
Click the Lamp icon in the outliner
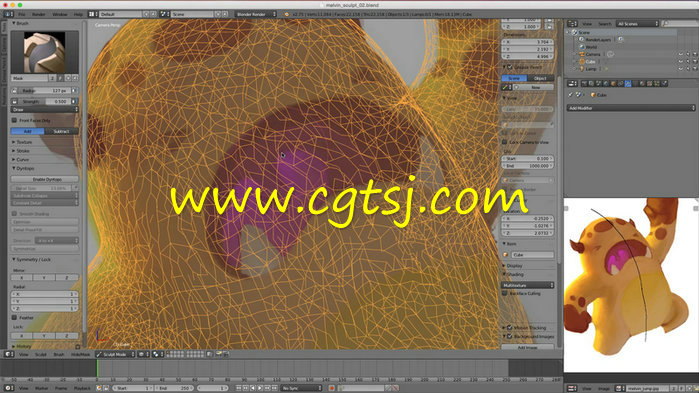582,69
